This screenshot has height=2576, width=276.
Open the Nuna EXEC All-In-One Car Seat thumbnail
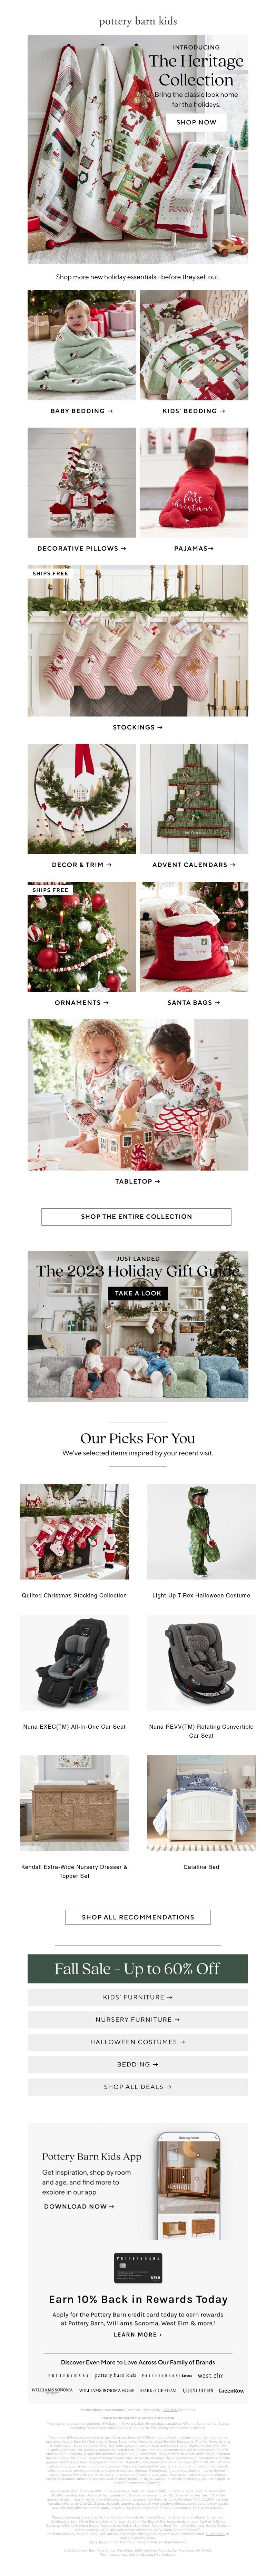click(74, 1662)
